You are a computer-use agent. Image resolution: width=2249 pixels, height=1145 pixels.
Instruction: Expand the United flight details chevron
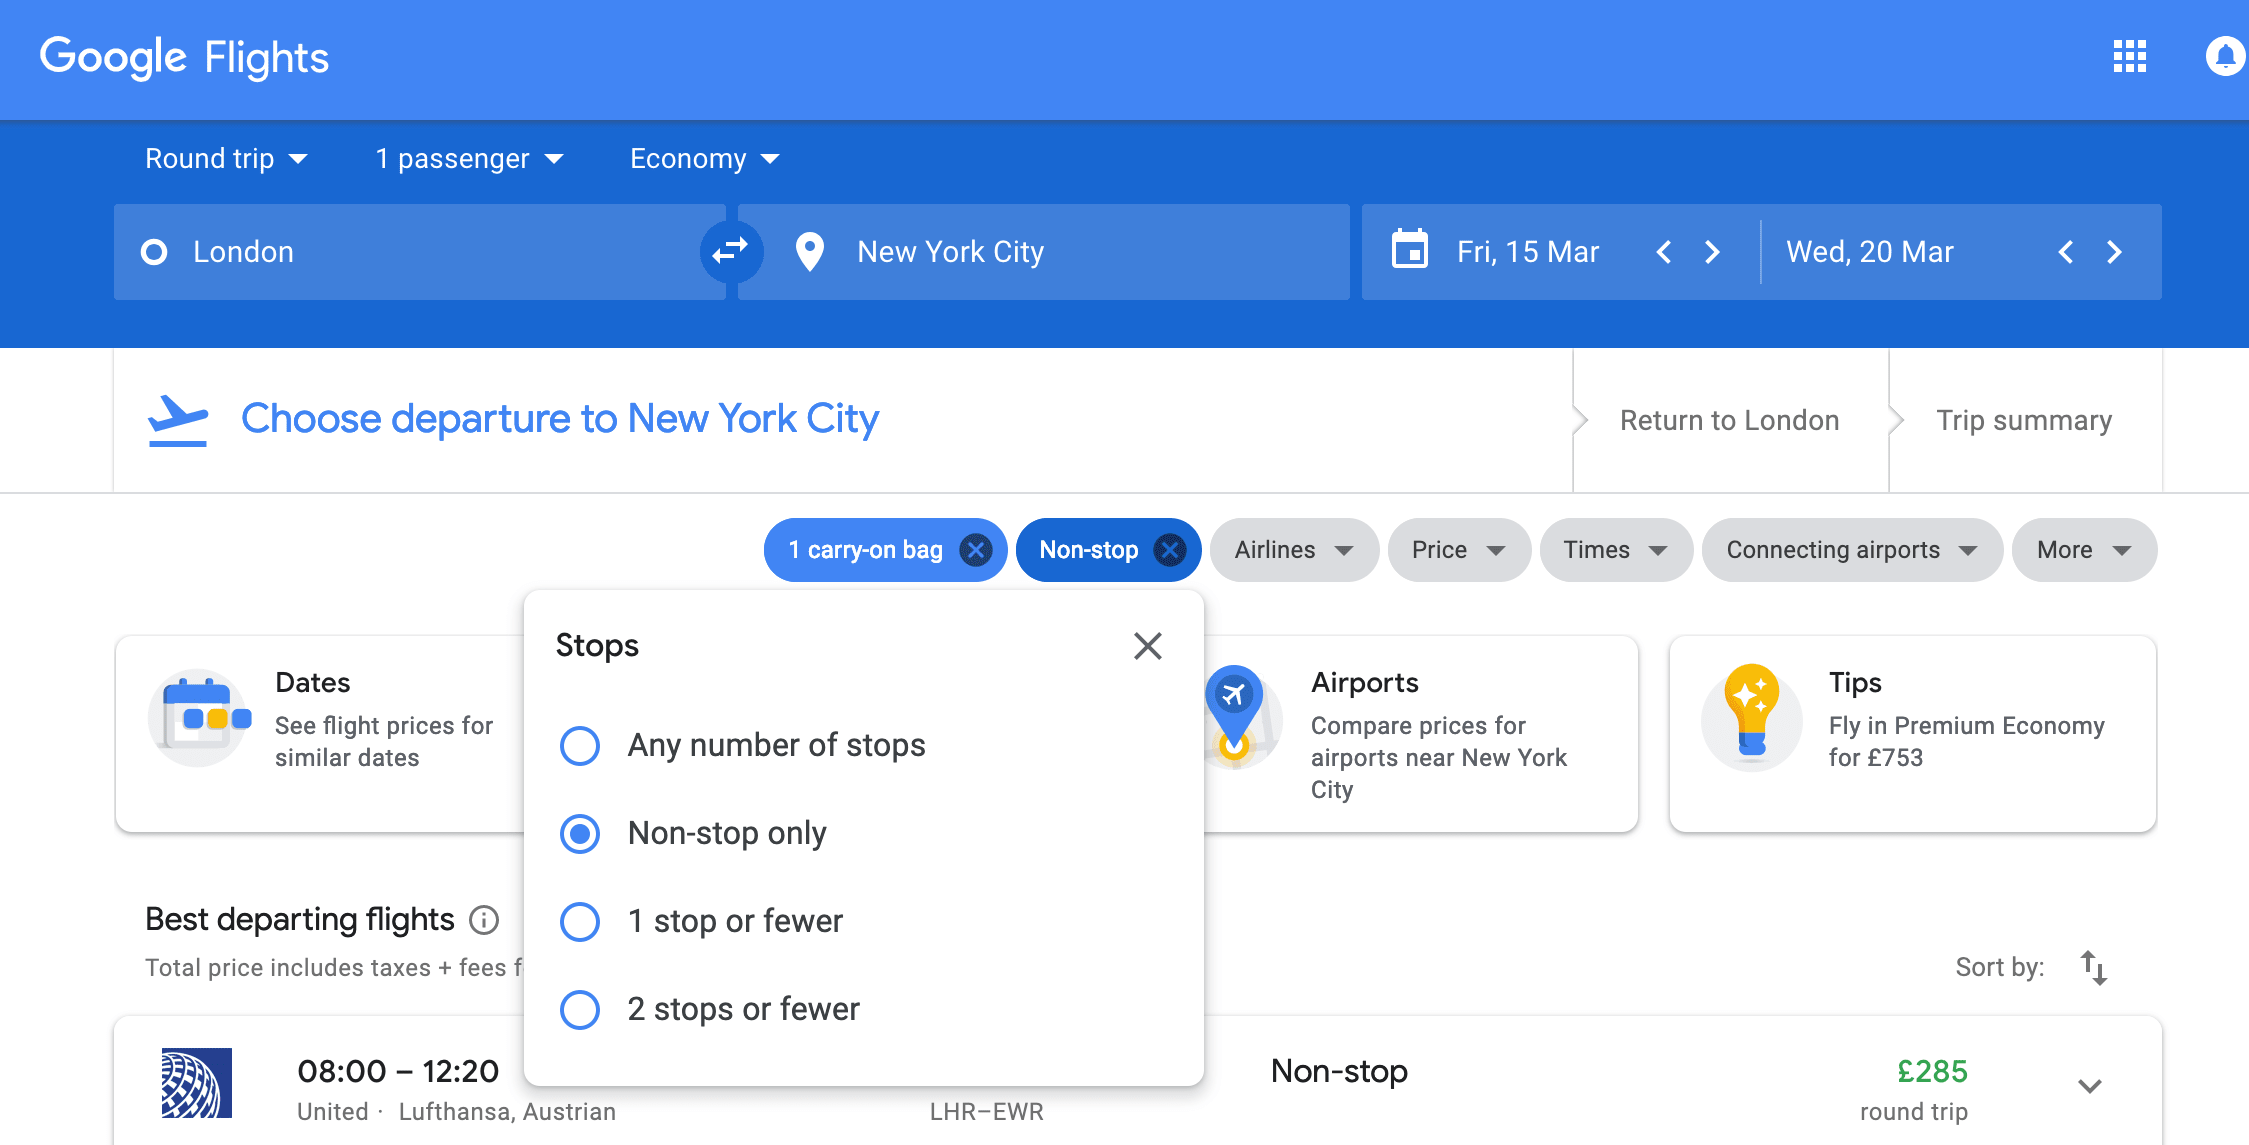point(2089,1086)
